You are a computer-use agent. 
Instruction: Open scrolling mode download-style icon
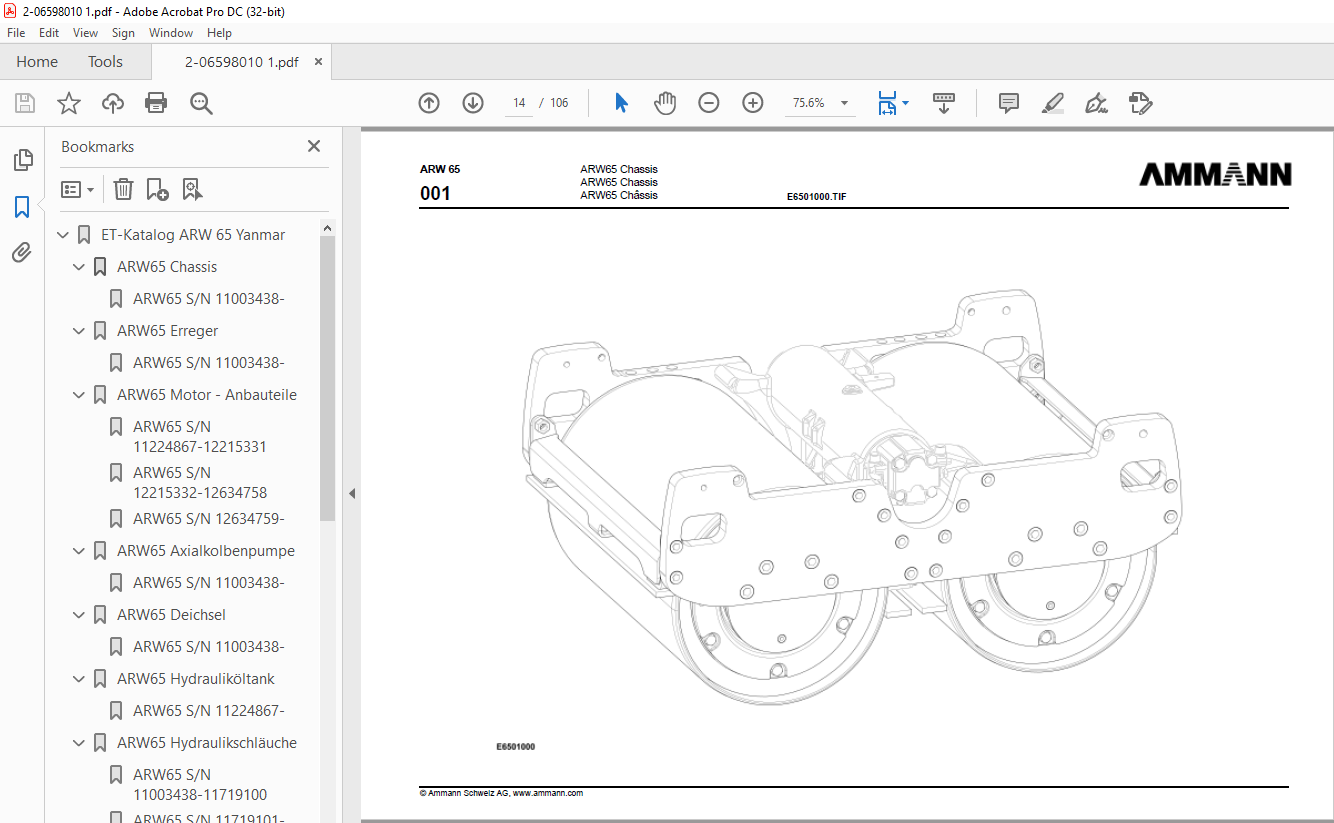[944, 103]
